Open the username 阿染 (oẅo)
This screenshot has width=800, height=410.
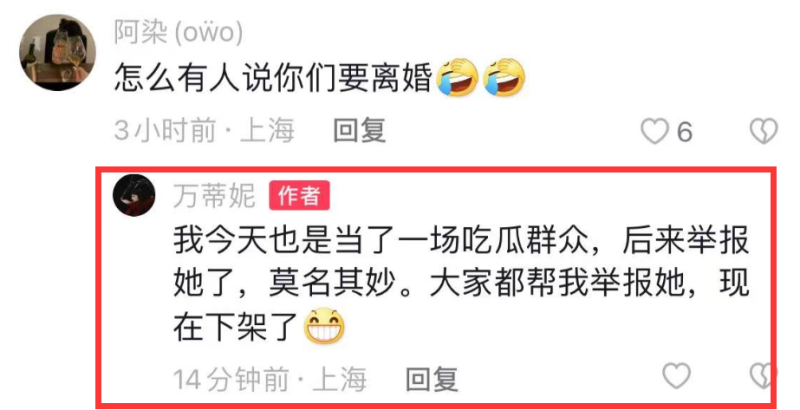pyautogui.click(x=178, y=33)
